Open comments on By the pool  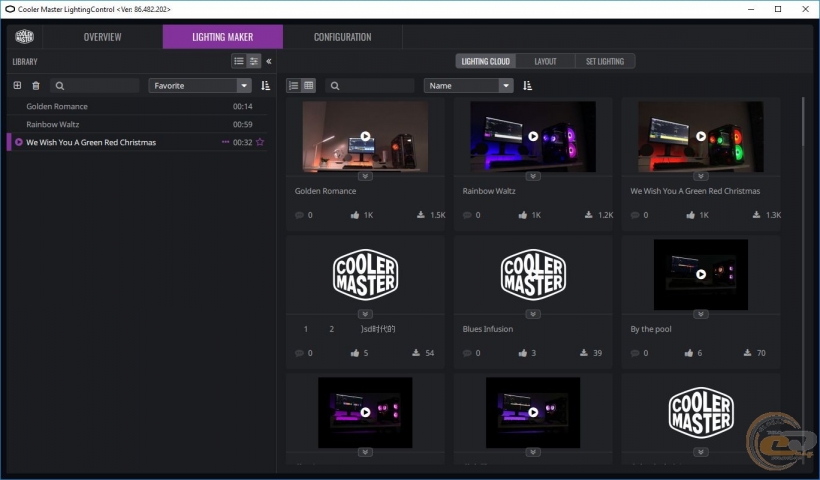tap(635, 353)
